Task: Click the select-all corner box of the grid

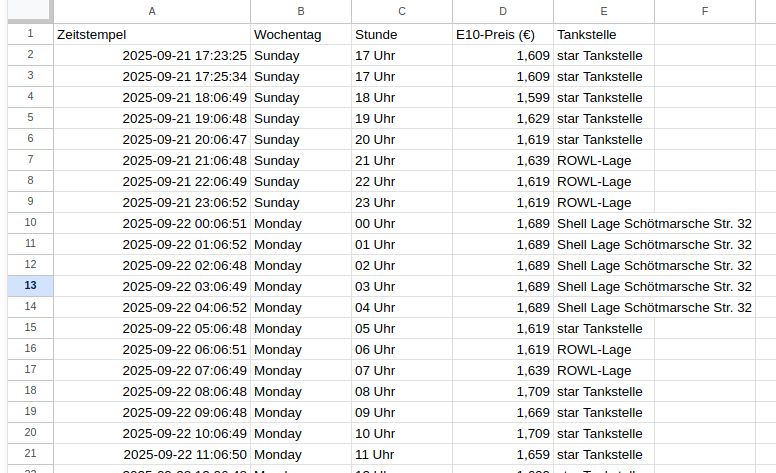Action: tap(26, 11)
